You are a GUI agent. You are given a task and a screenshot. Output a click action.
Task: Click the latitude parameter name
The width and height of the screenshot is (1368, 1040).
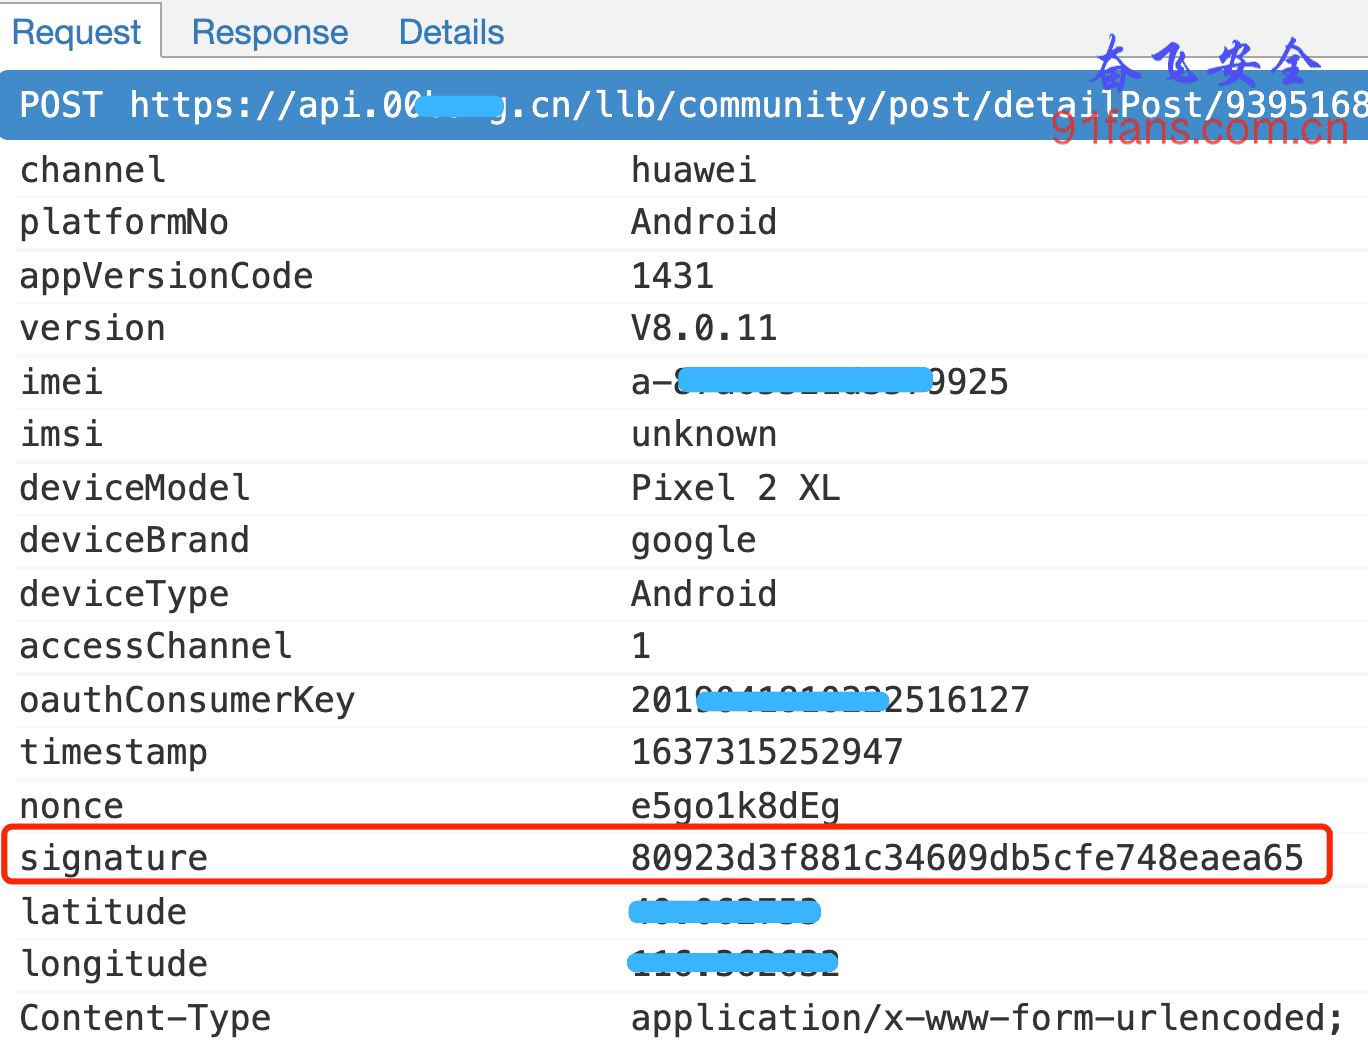tap(104, 912)
